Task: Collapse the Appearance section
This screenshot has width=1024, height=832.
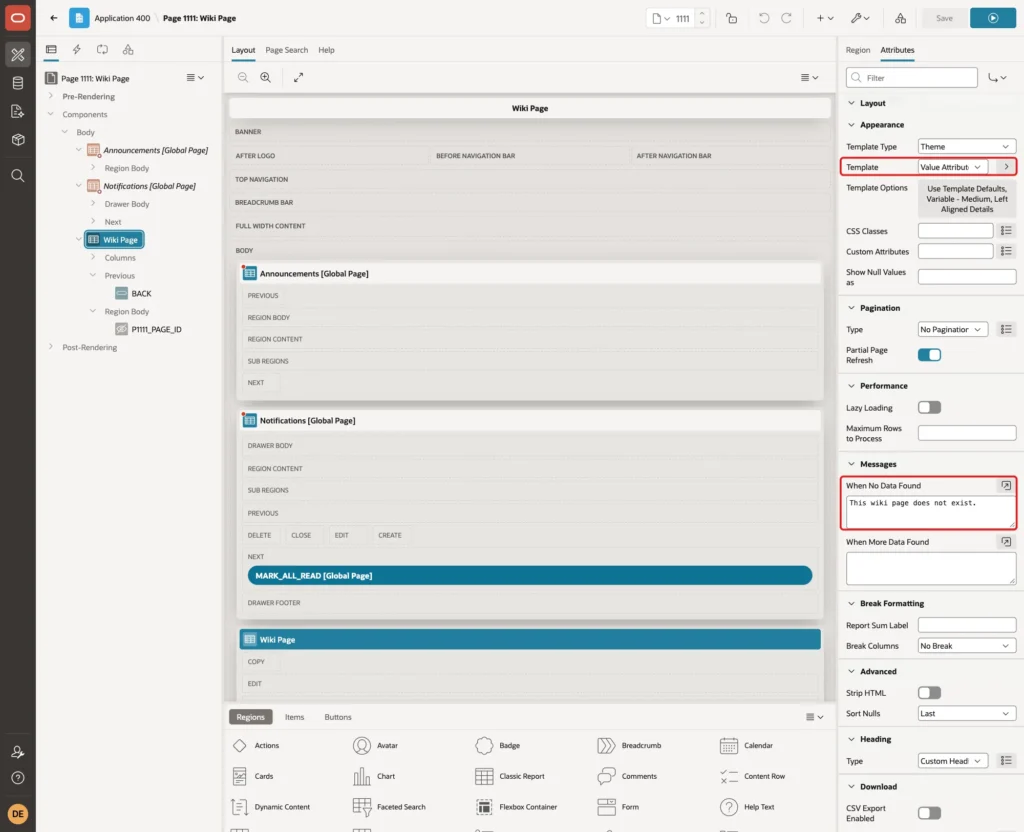Action: pos(851,125)
